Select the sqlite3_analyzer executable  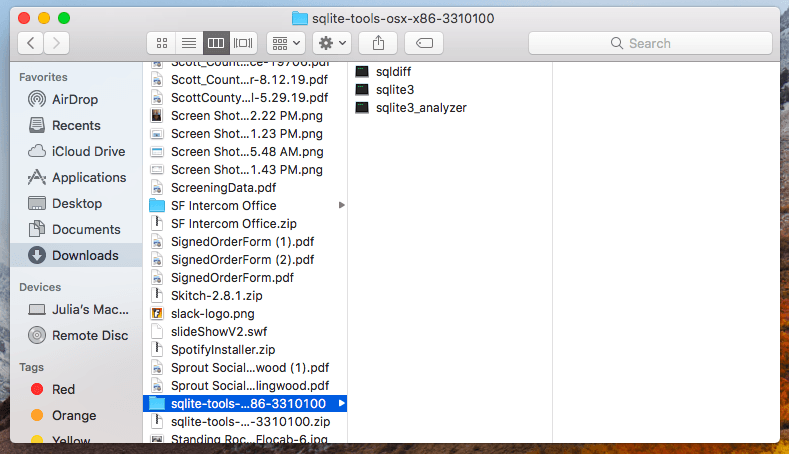coord(420,108)
